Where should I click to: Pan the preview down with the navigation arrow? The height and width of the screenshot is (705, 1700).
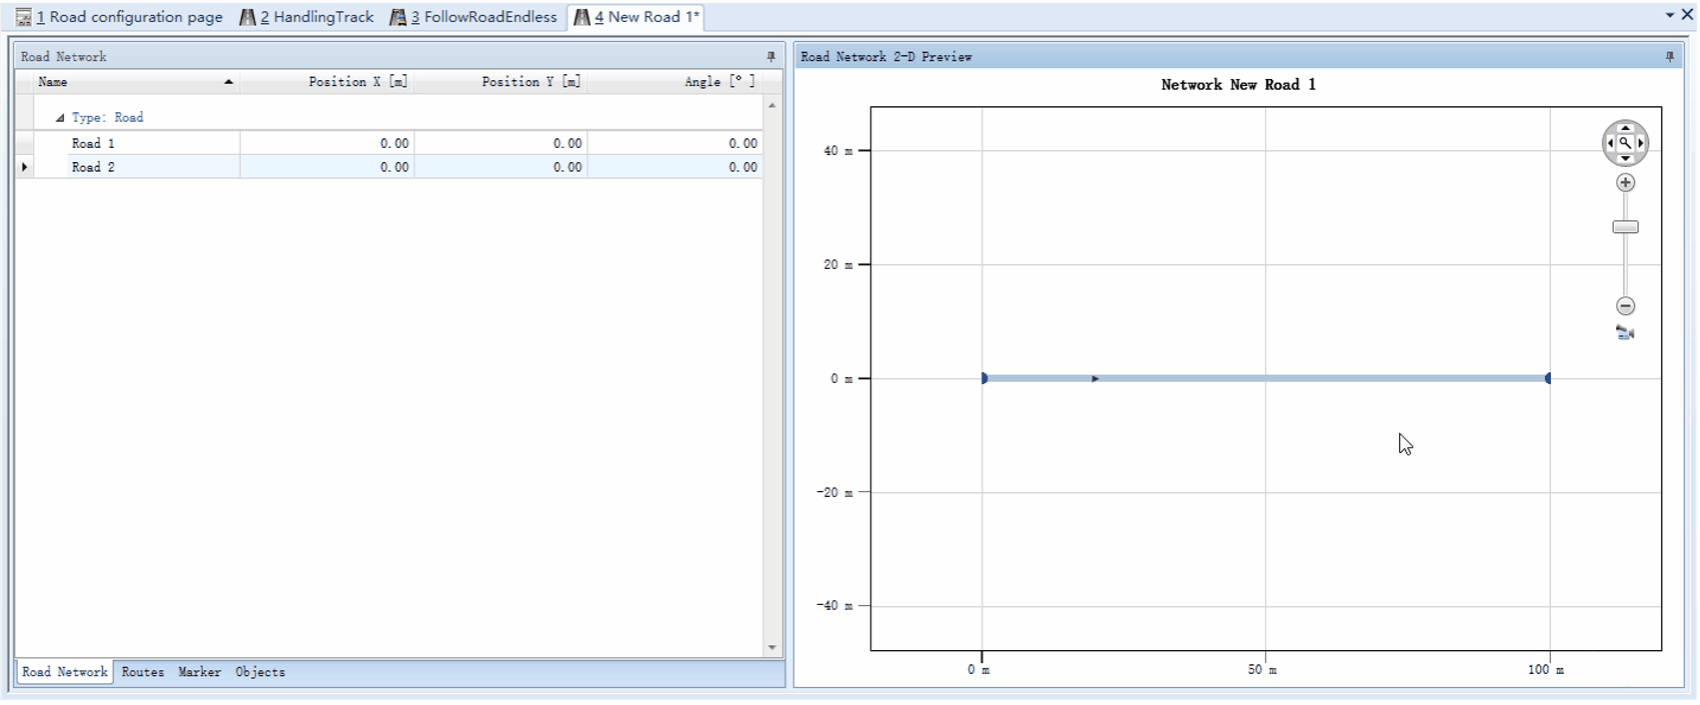pyautogui.click(x=1625, y=158)
